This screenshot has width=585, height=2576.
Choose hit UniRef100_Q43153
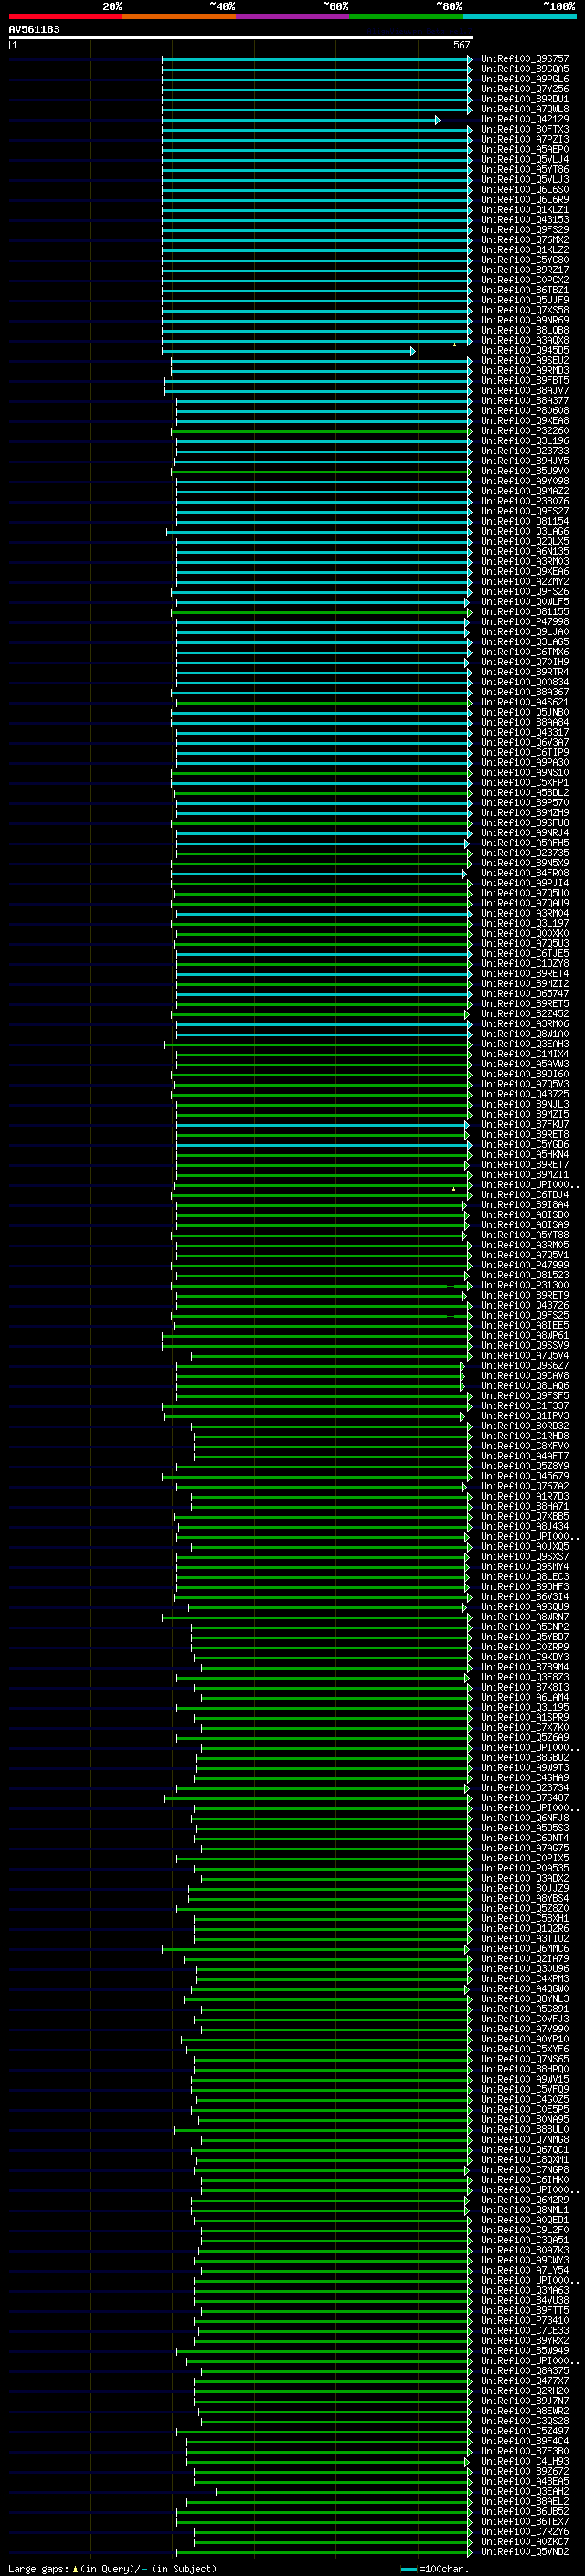(x=524, y=220)
